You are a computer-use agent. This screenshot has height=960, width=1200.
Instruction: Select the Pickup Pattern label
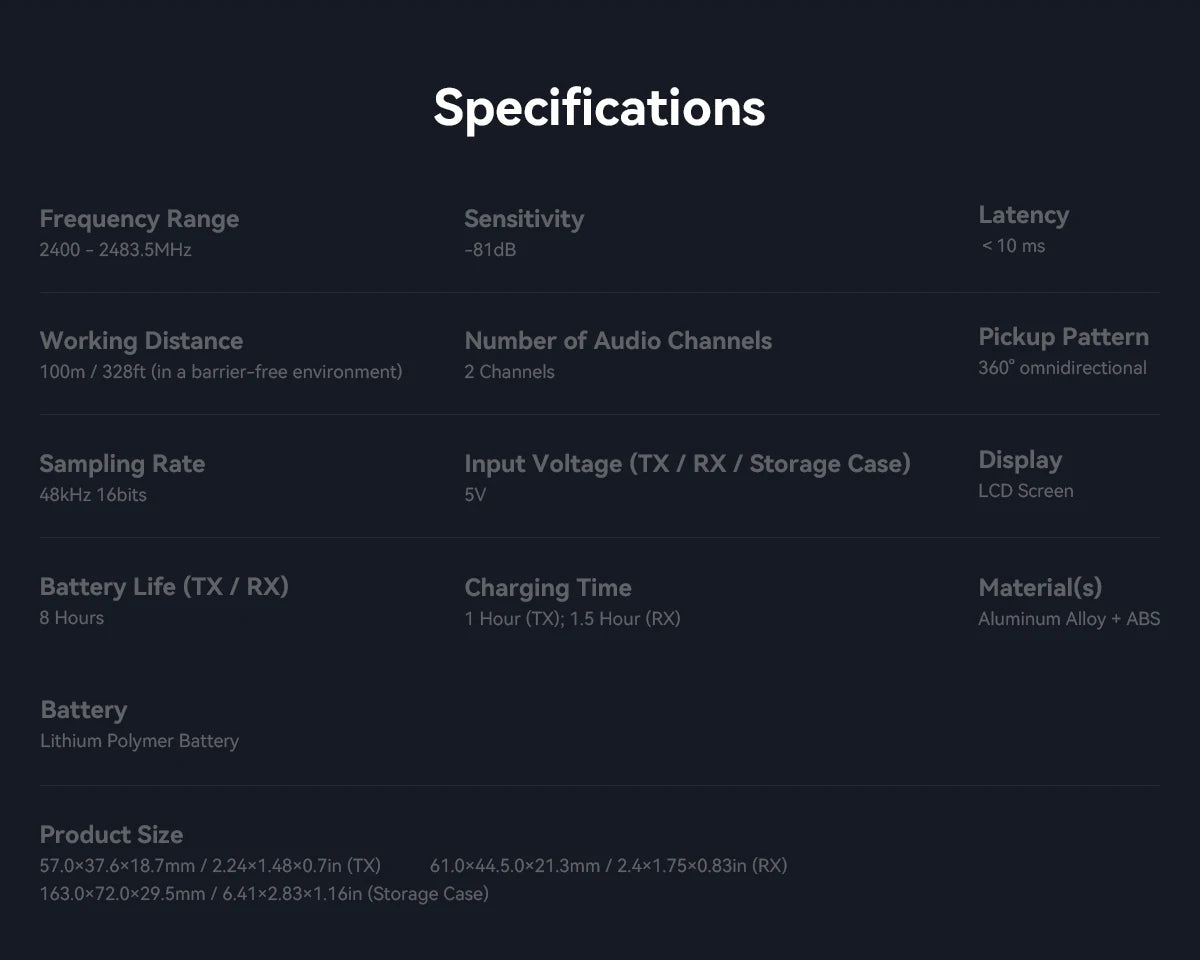1063,337
